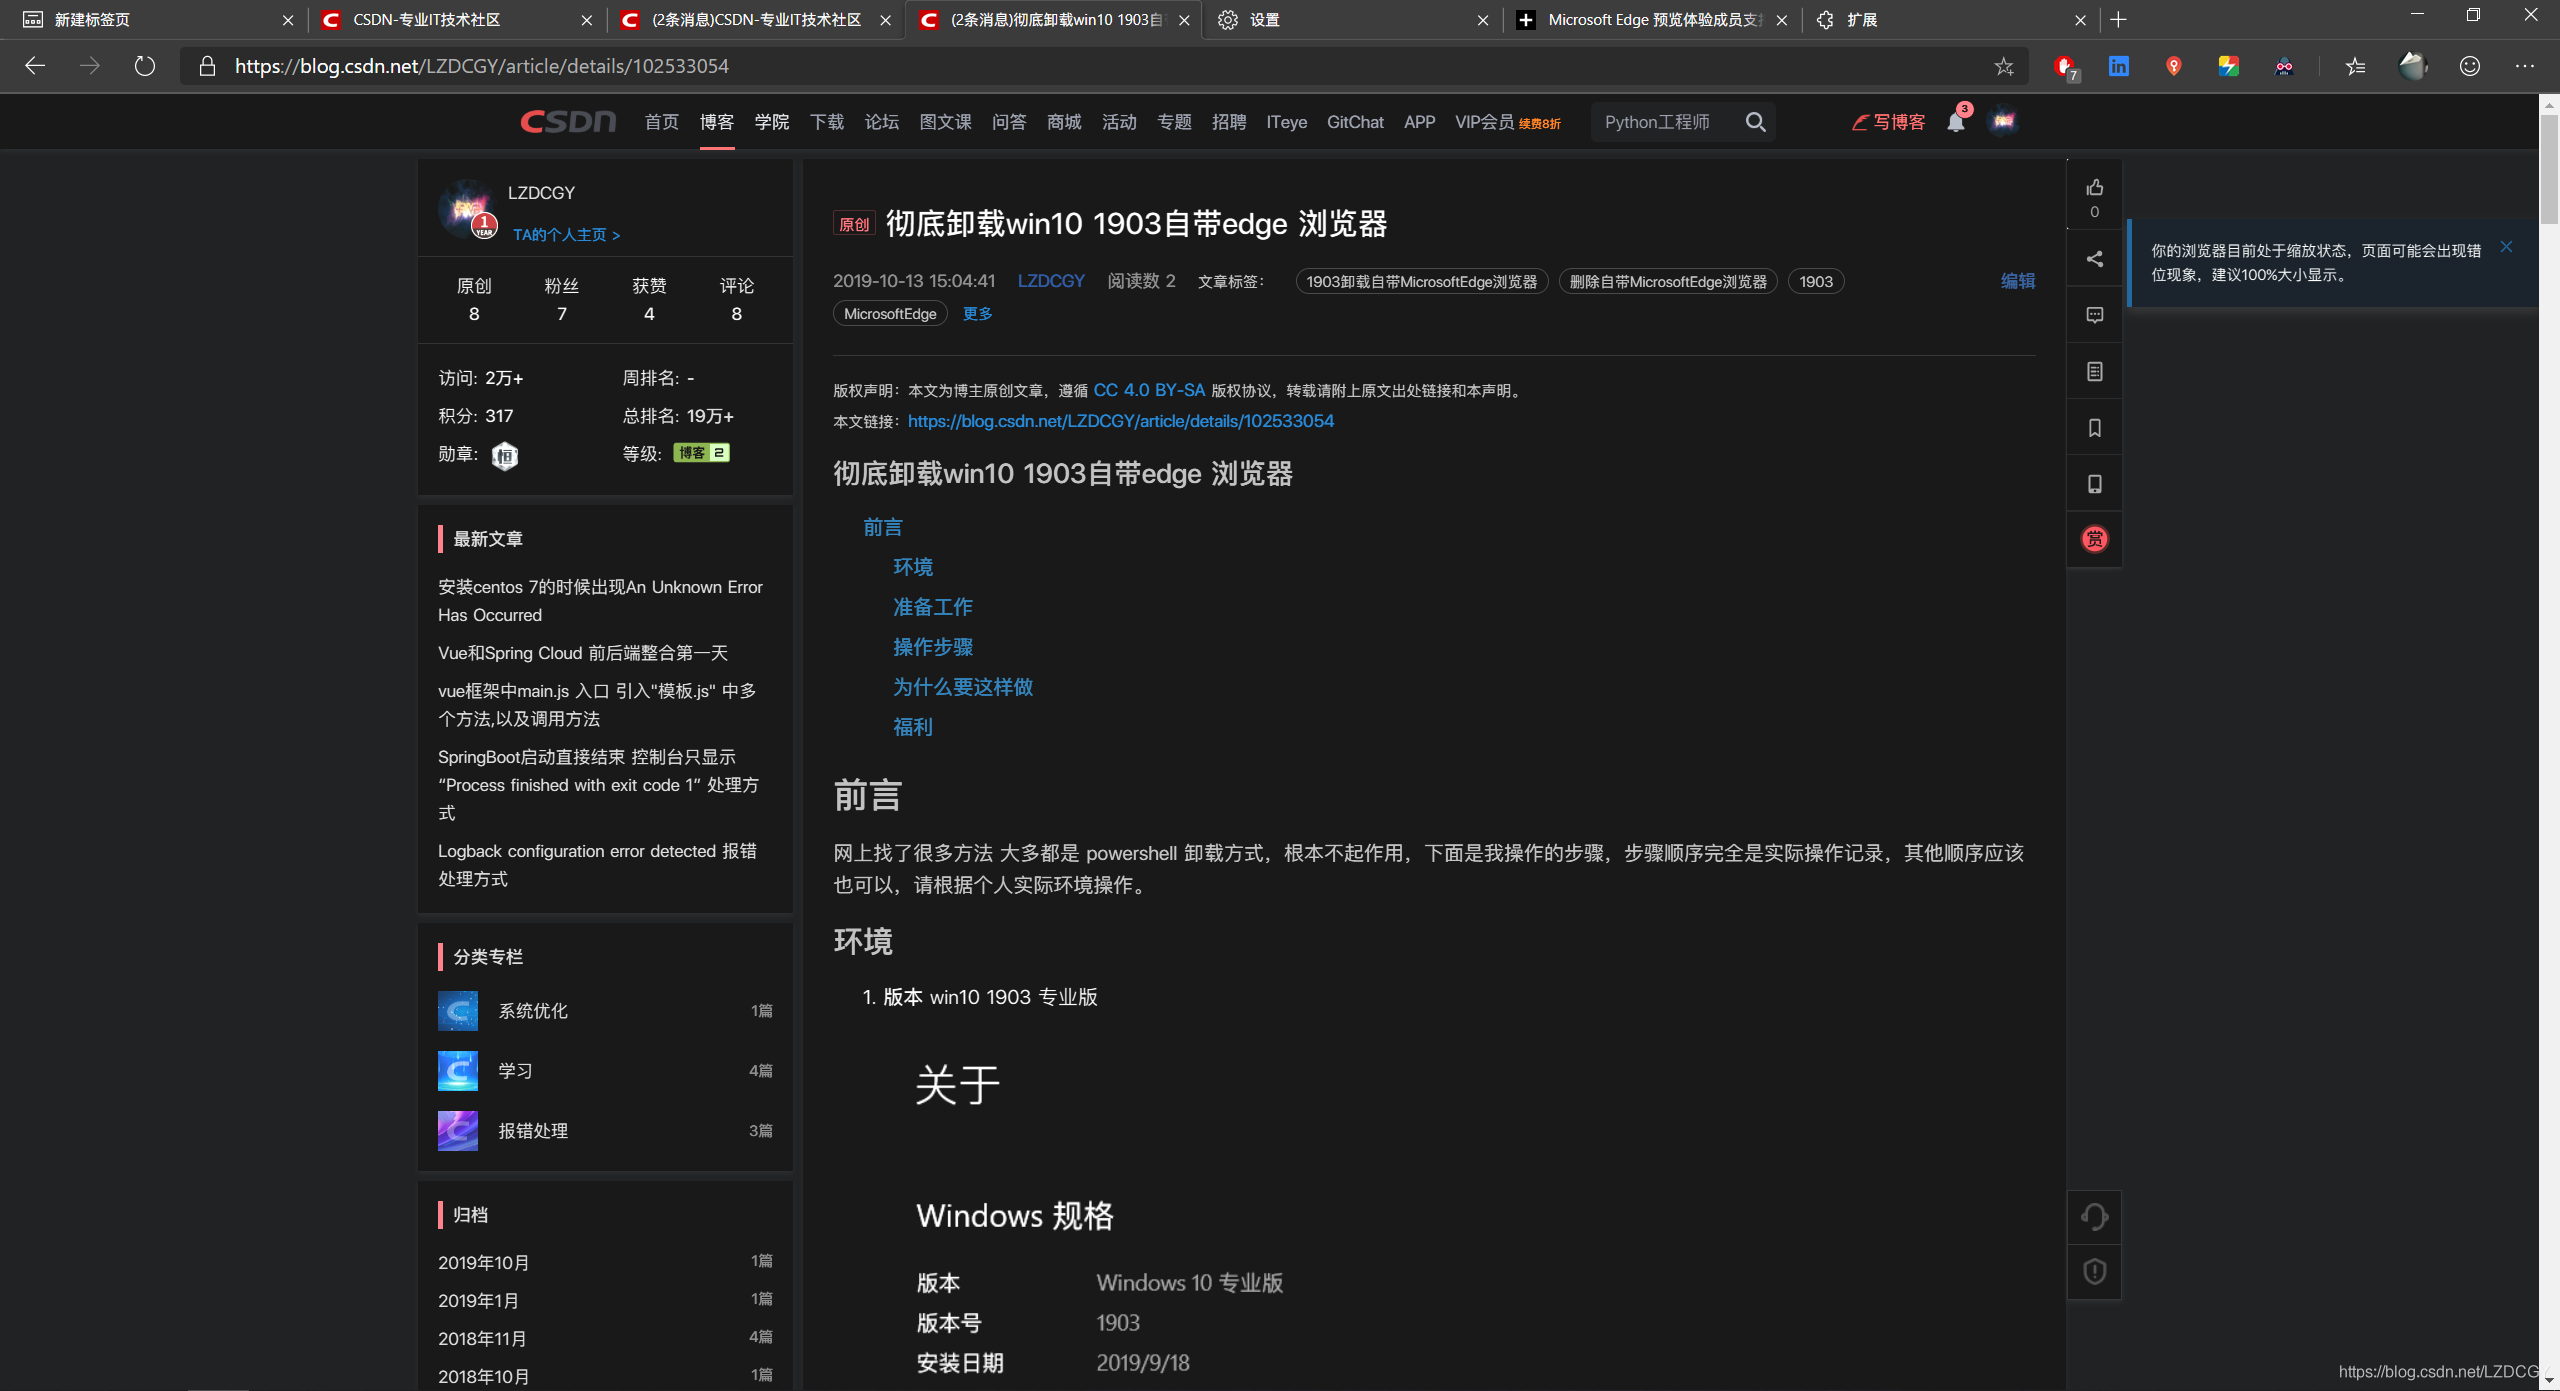2560x1391 pixels.
Task: Jump to 为什么要这样做 in contents
Action: click(x=962, y=687)
